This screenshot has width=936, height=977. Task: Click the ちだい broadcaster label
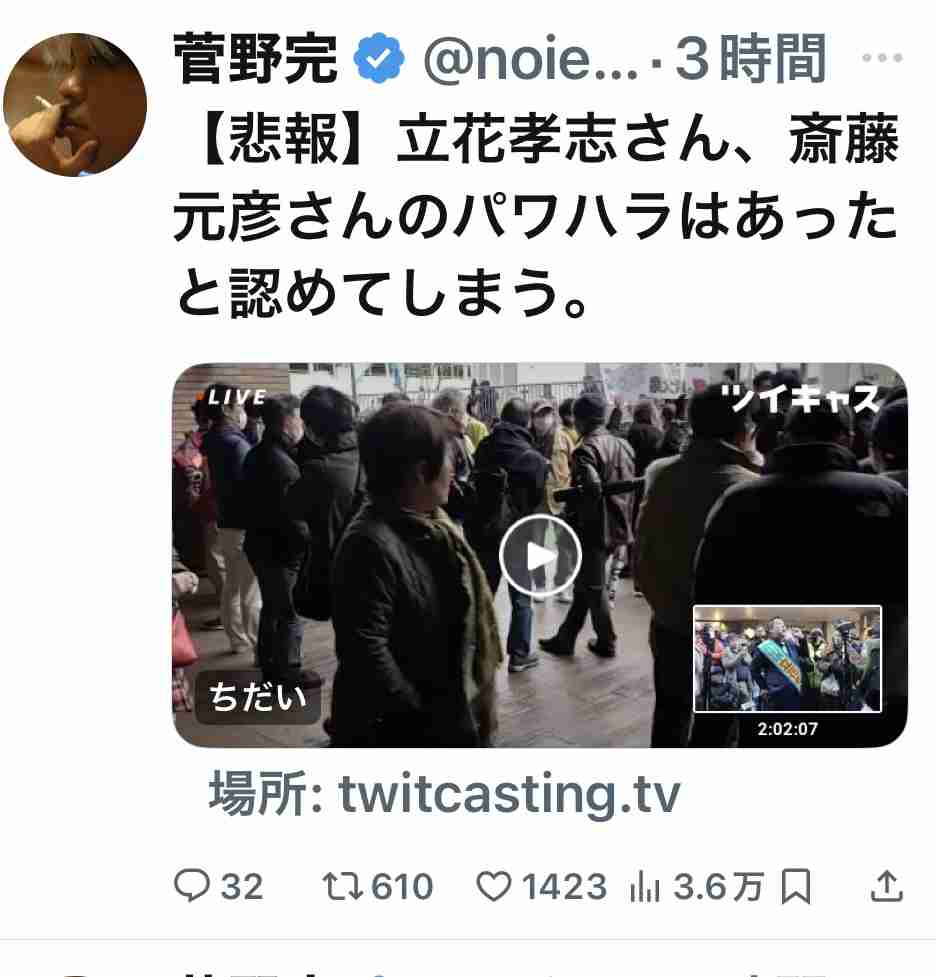click(258, 697)
